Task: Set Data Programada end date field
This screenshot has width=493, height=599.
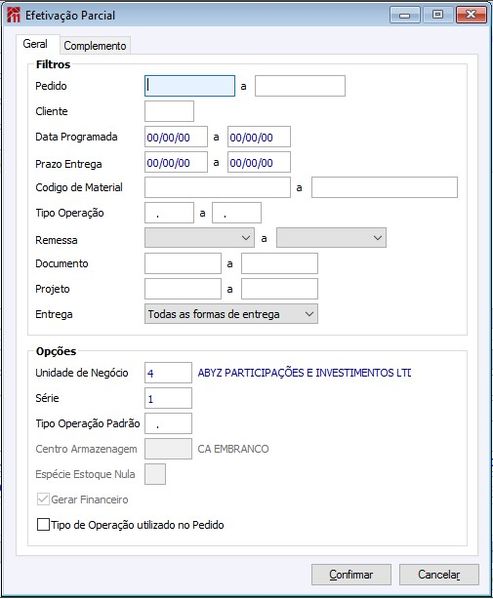Action: (x=259, y=137)
